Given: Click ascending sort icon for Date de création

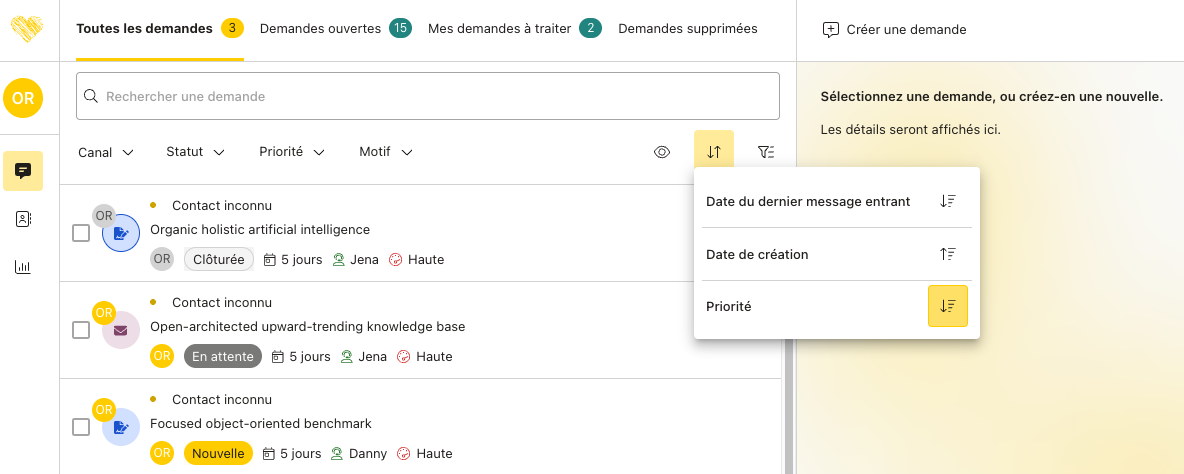Looking at the screenshot, I should click(948, 254).
